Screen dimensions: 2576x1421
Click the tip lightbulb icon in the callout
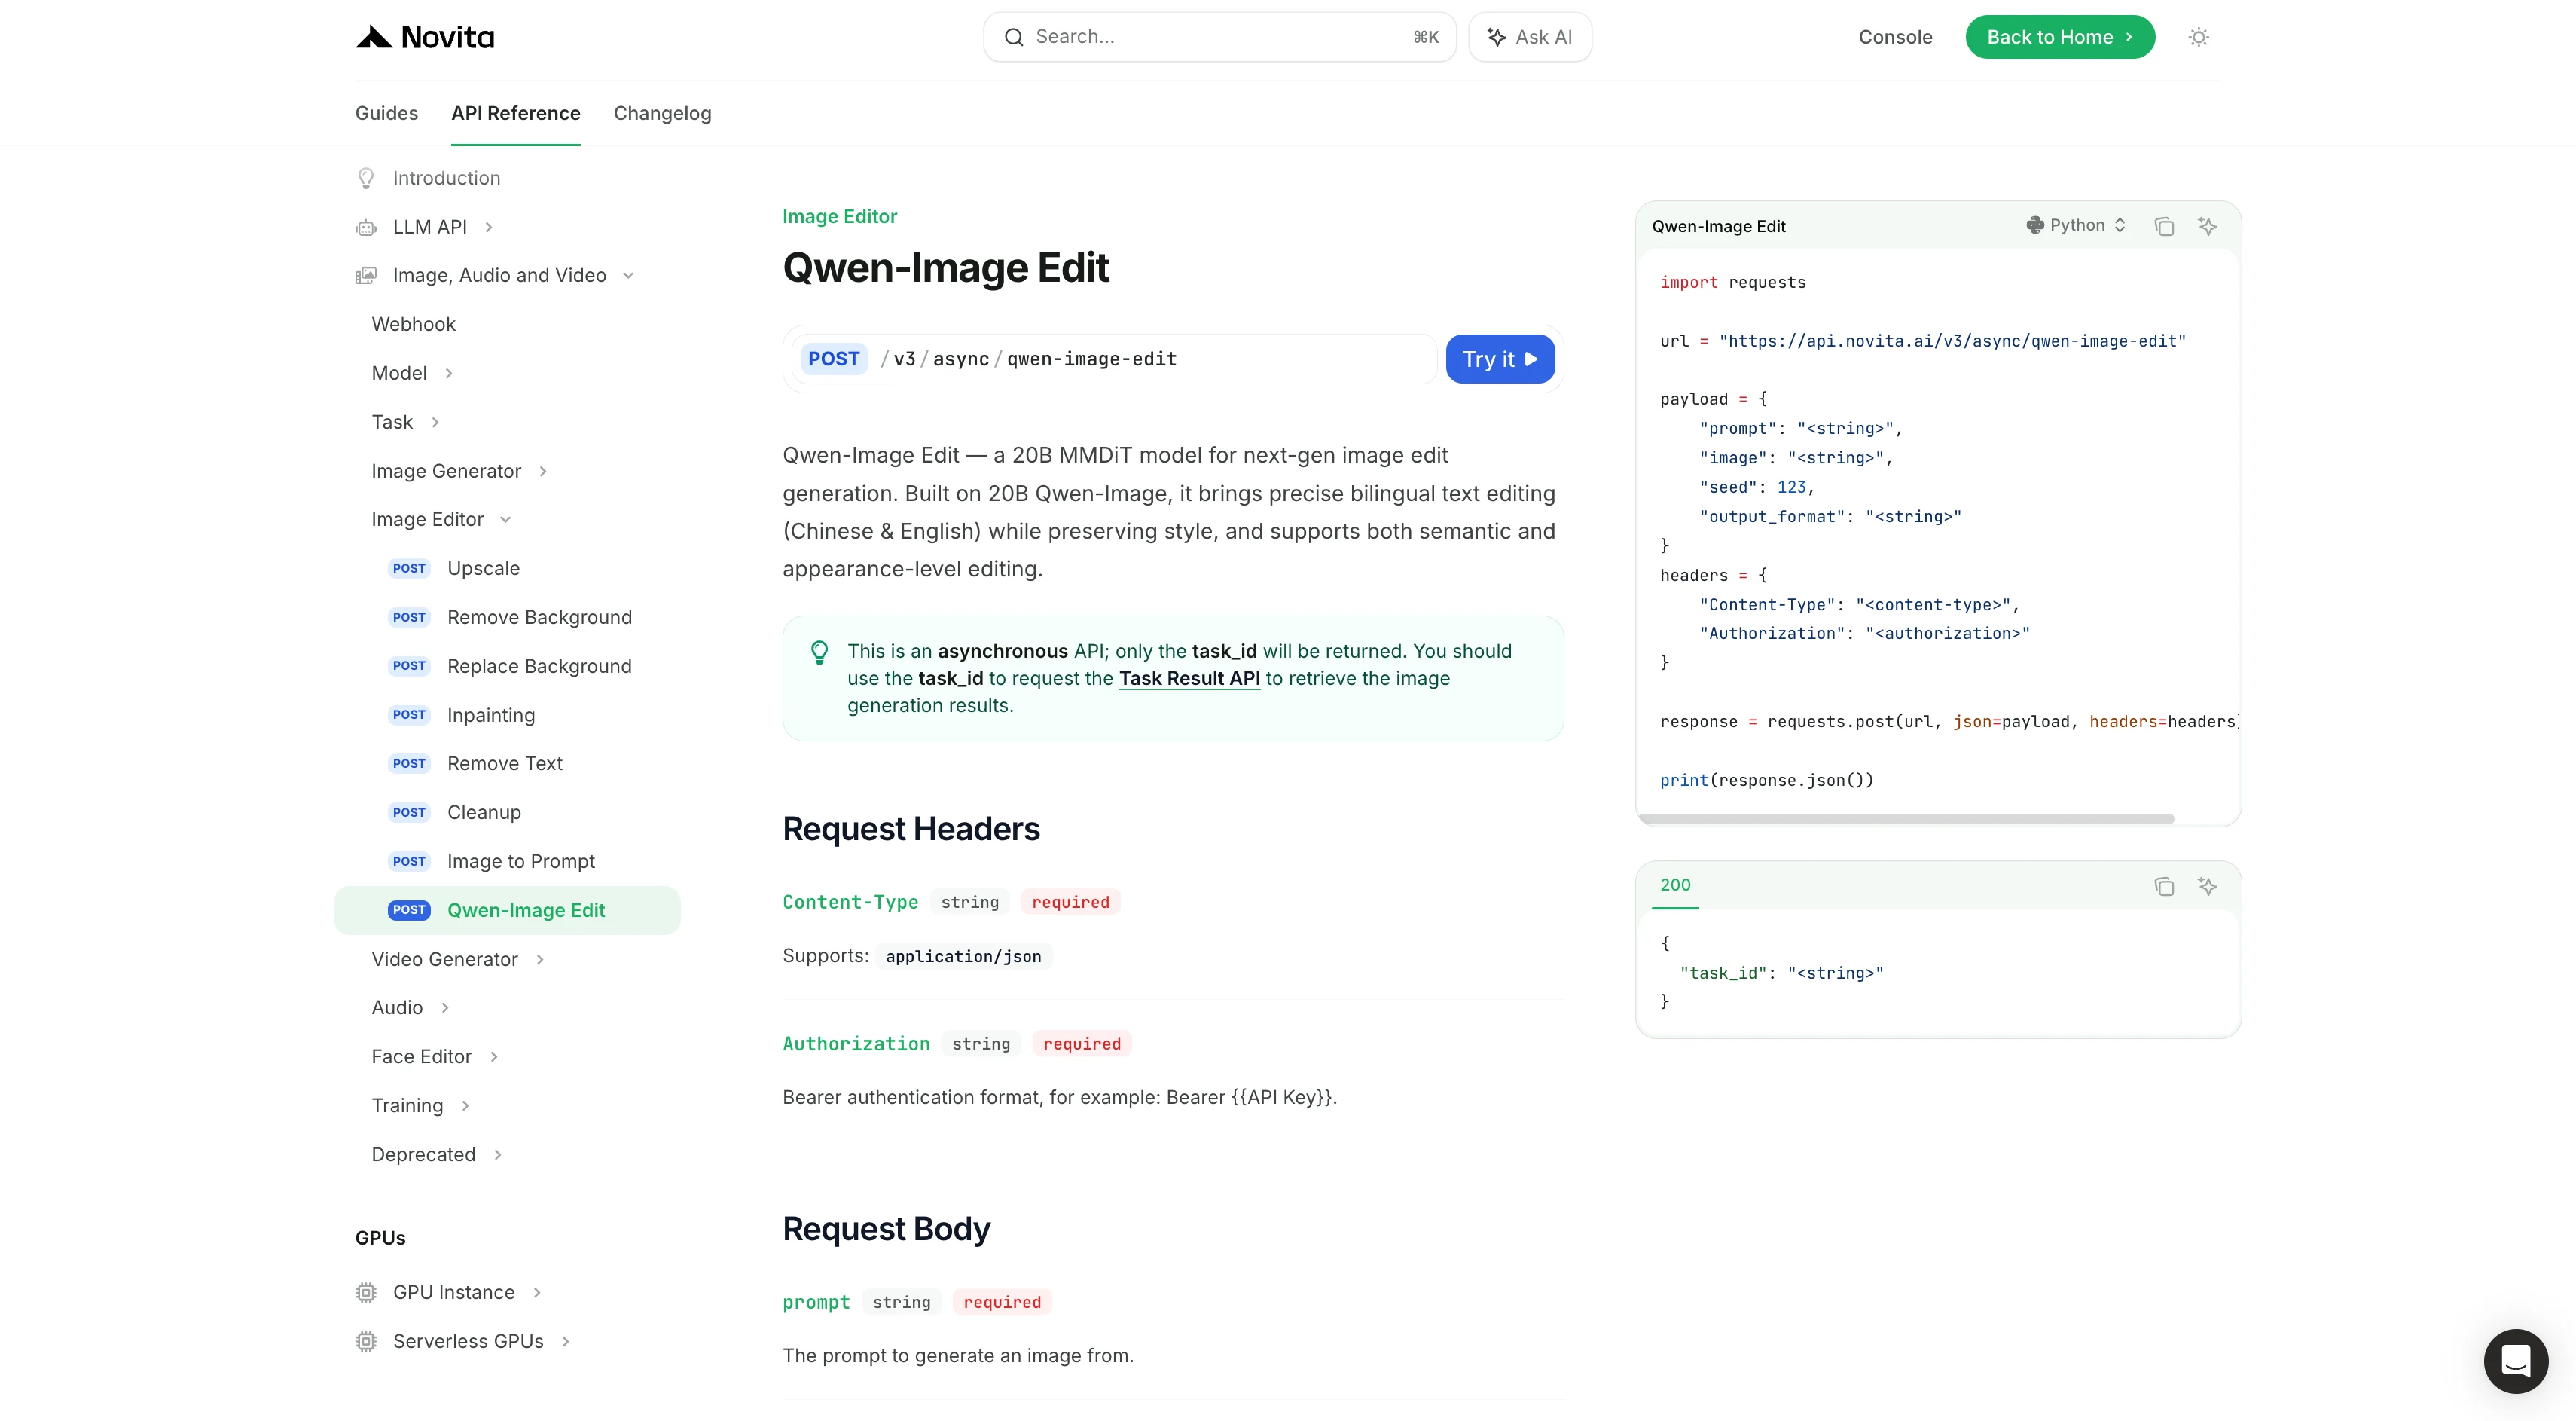pos(819,652)
